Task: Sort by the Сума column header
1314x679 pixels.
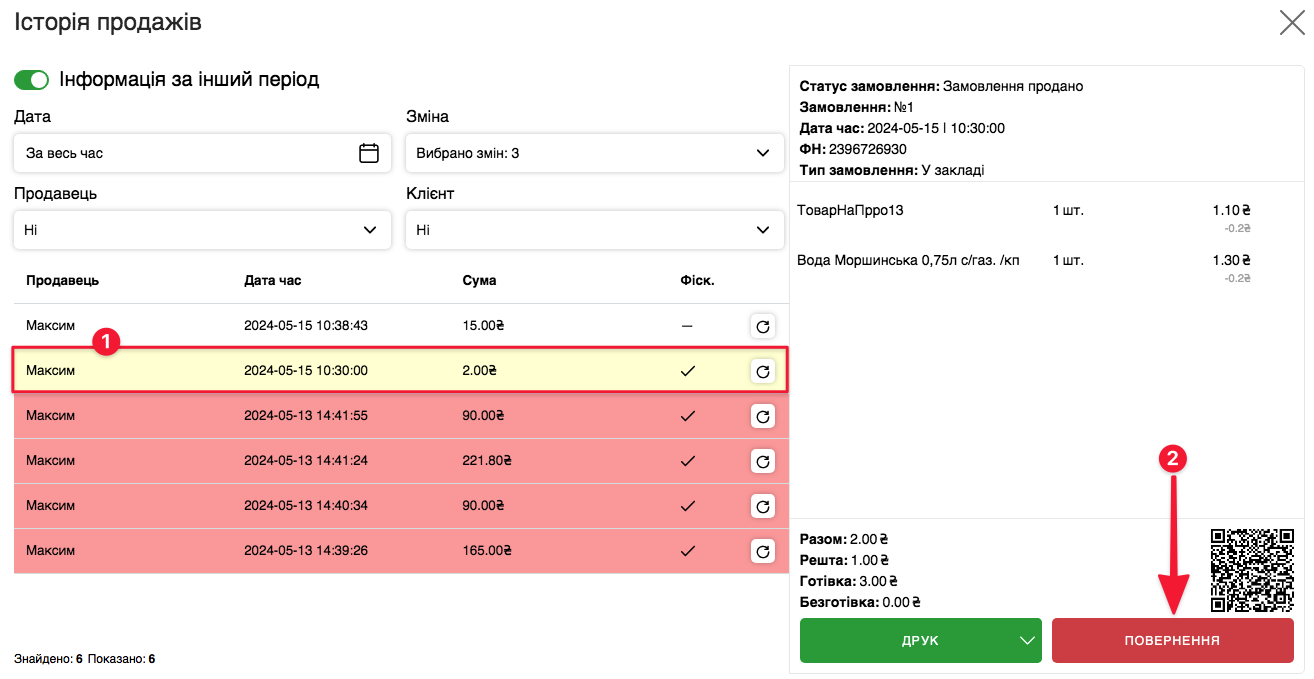Action: 479,281
